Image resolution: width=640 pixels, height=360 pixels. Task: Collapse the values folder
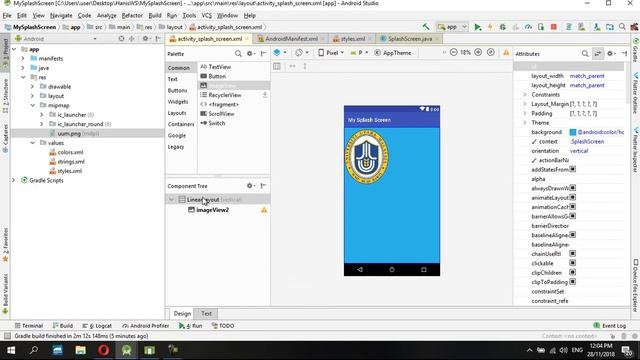pyautogui.click(x=32, y=143)
